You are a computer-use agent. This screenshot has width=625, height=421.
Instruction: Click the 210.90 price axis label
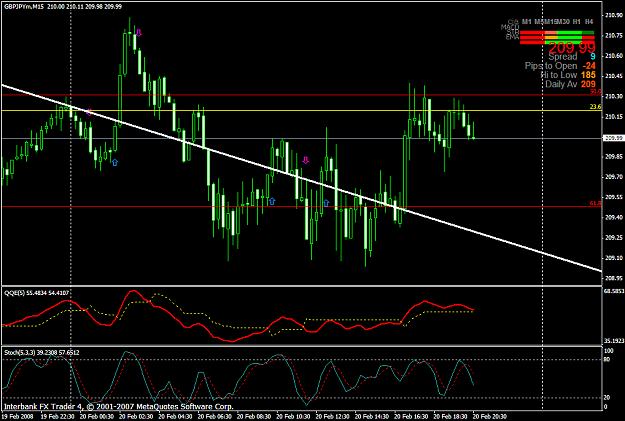tap(614, 15)
